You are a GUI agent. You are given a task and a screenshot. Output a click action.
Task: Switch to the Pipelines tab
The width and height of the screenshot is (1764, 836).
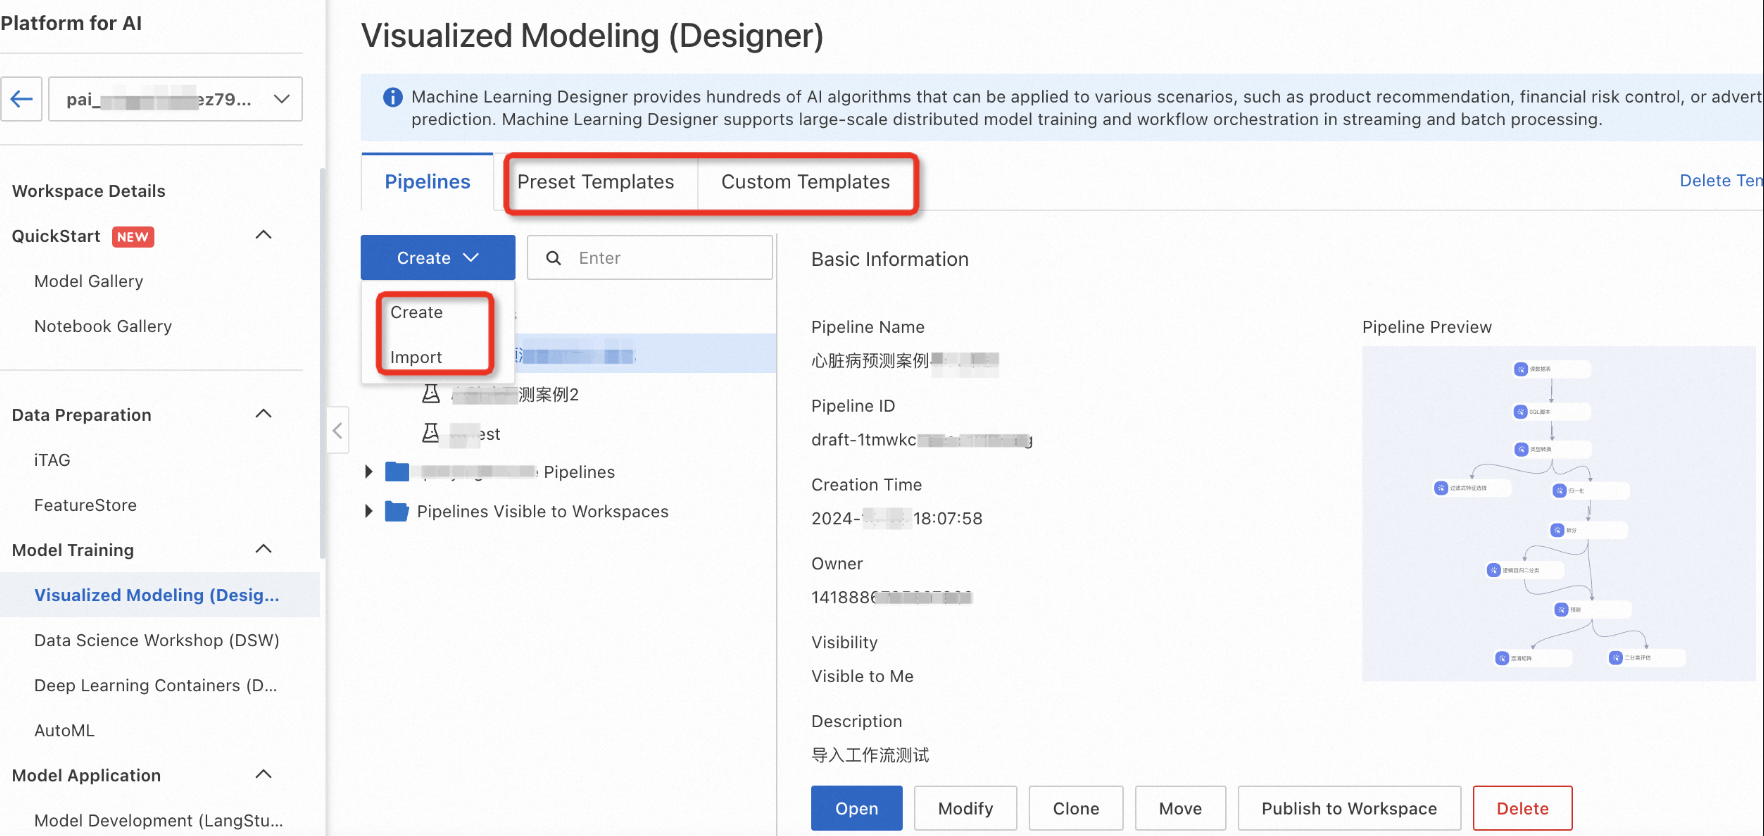pyautogui.click(x=427, y=182)
